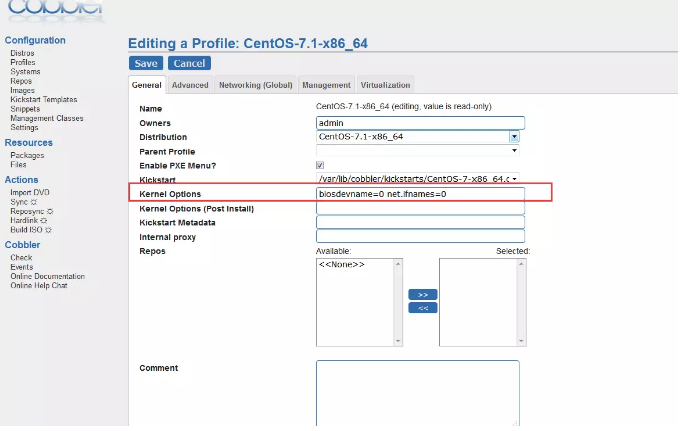The image size is (681, 431).
Task: Click the gear icon beside Build ISO
Action: pos(48,230)
